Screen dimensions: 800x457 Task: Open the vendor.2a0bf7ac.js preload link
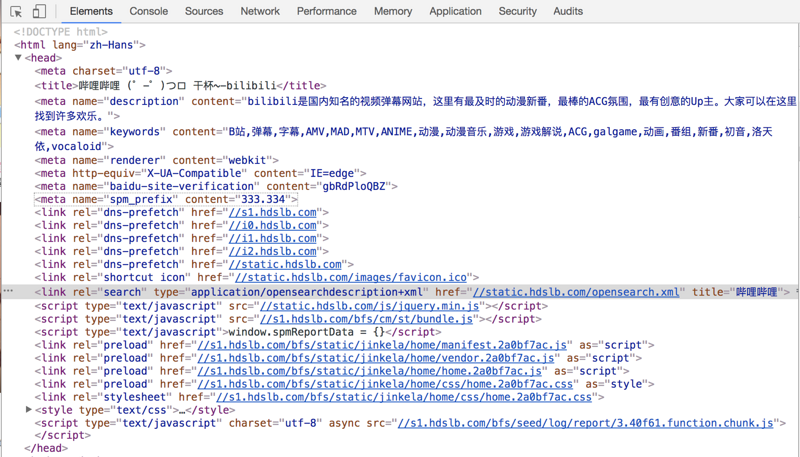click(x=376, y=358)
